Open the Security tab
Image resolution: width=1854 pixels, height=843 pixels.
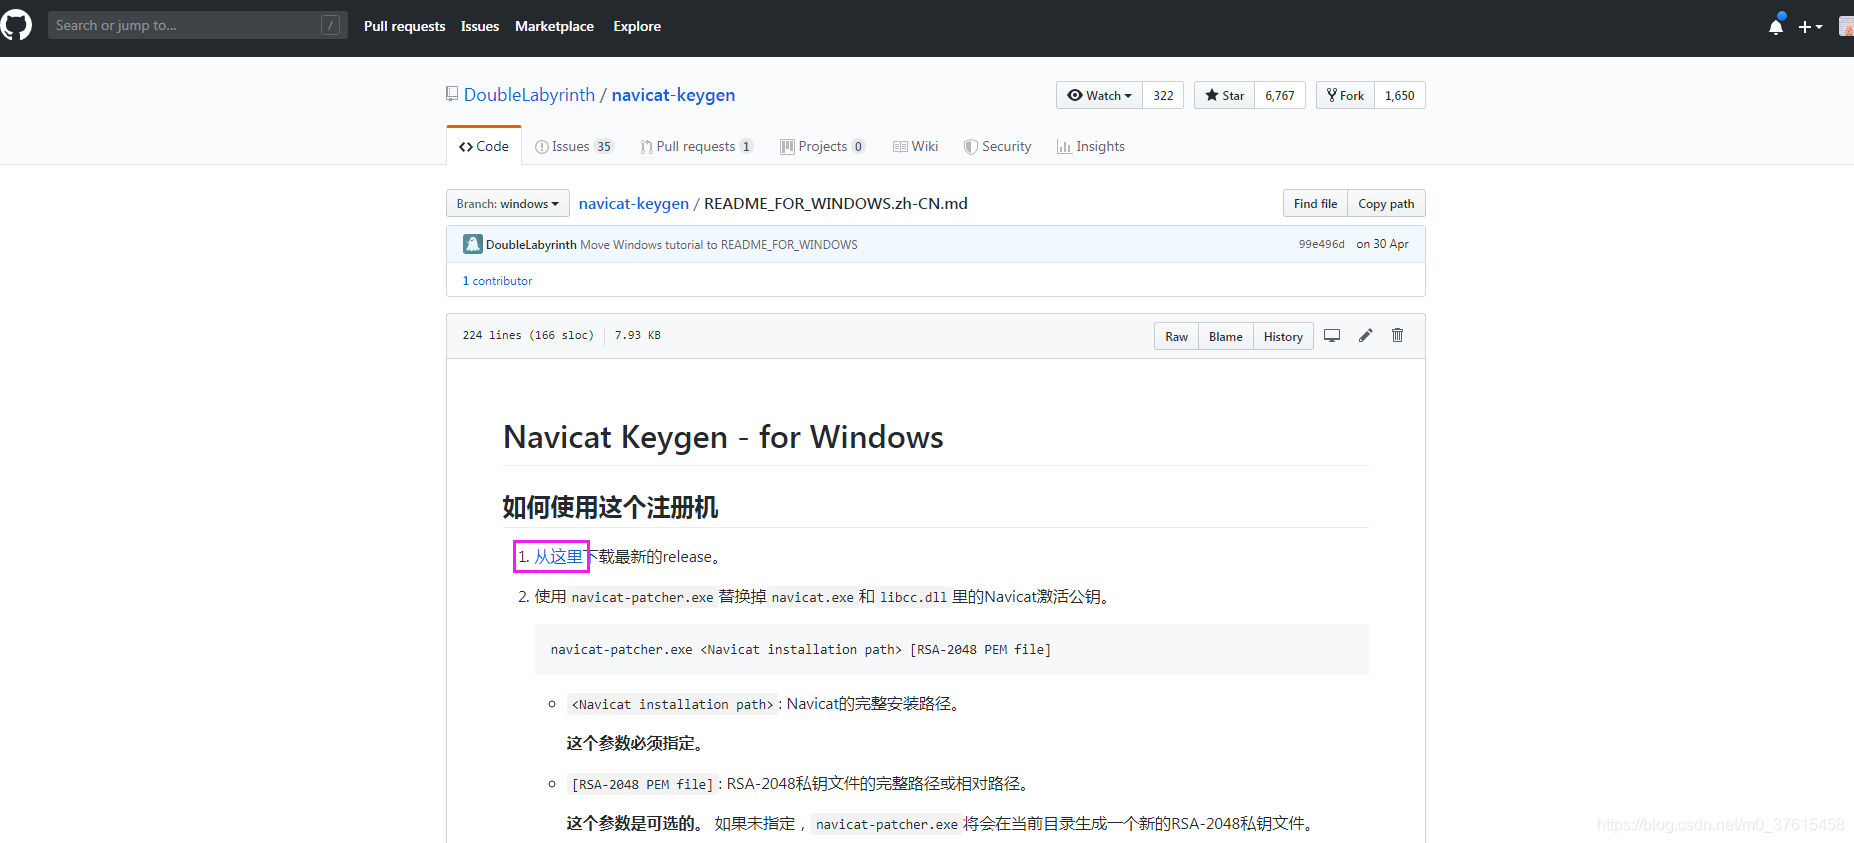pos(998,146)
